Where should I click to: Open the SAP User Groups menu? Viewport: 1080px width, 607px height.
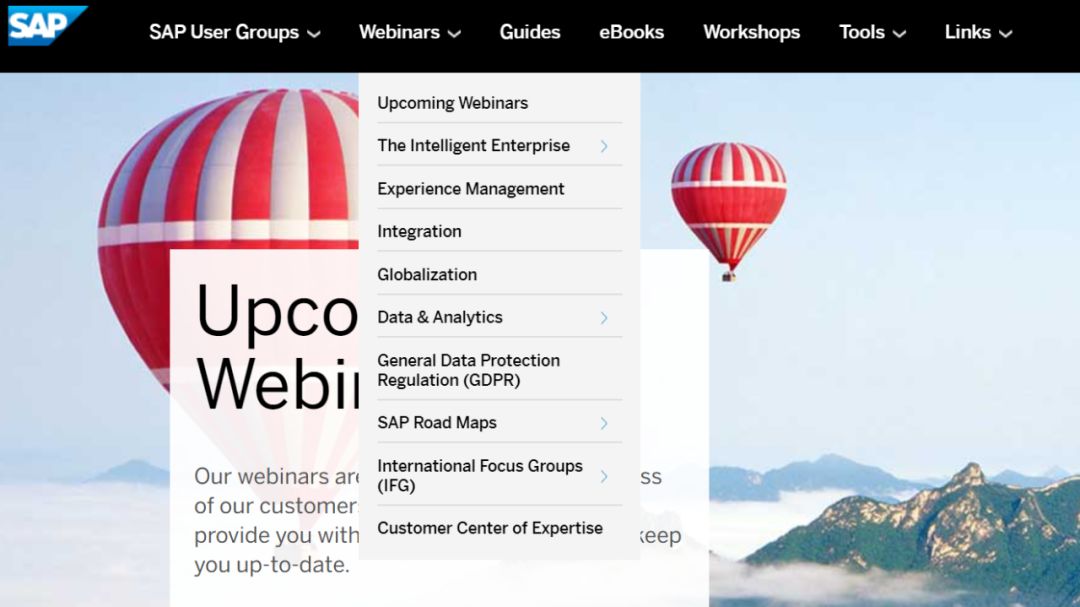point(235,32)
